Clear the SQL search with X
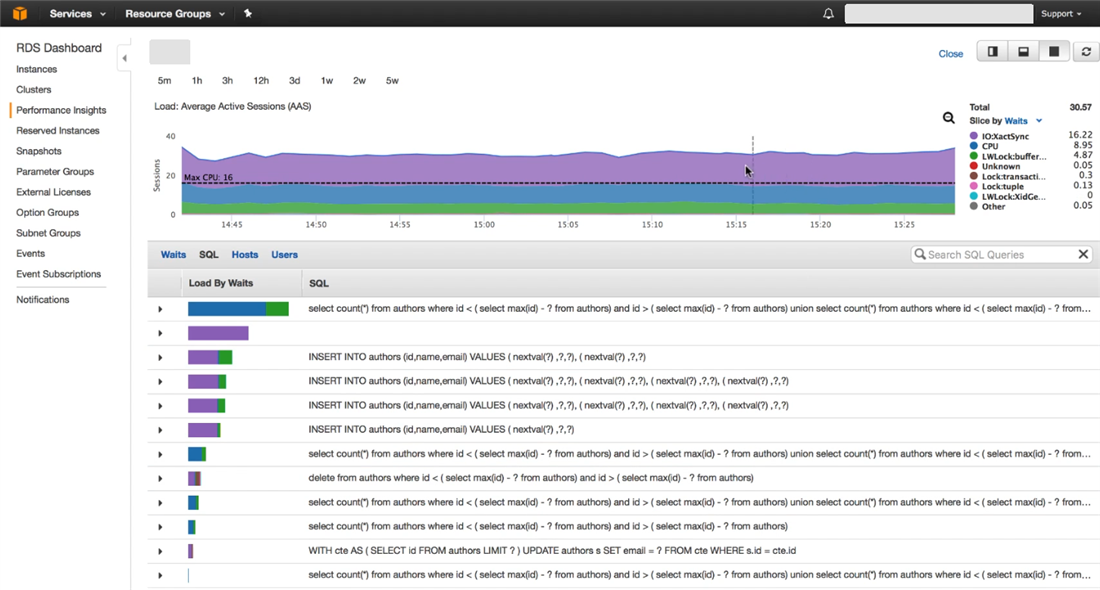 tap(1083, 254)
